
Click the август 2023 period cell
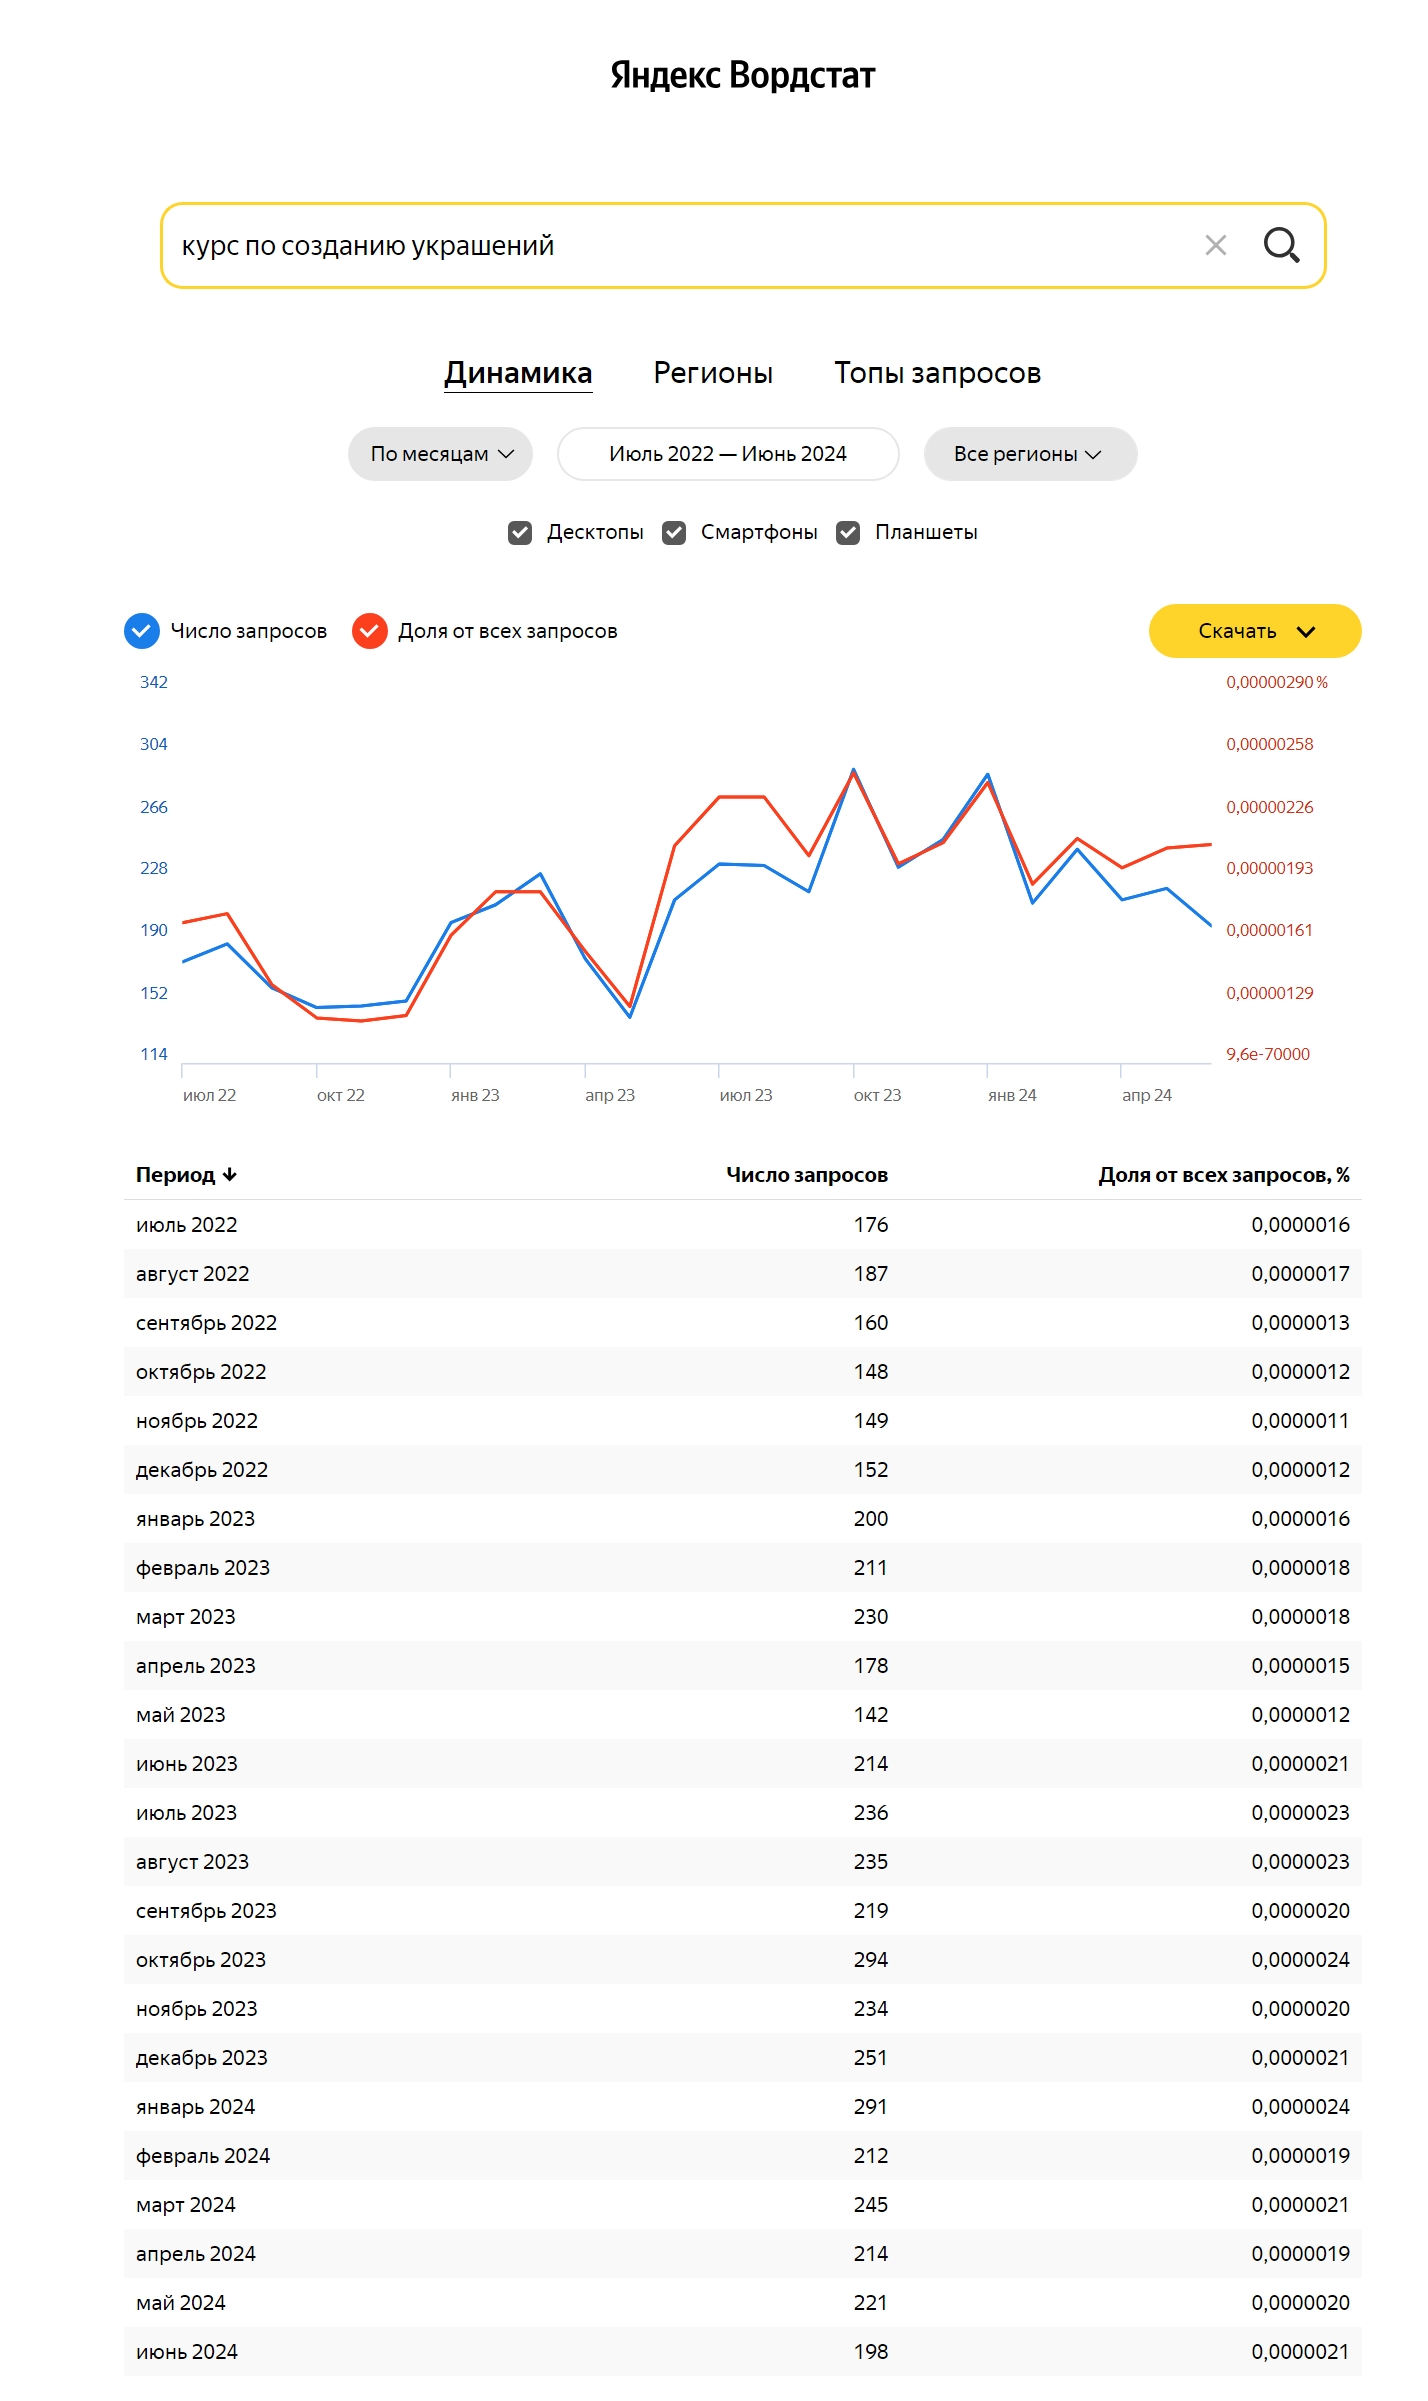[193, 1862]
